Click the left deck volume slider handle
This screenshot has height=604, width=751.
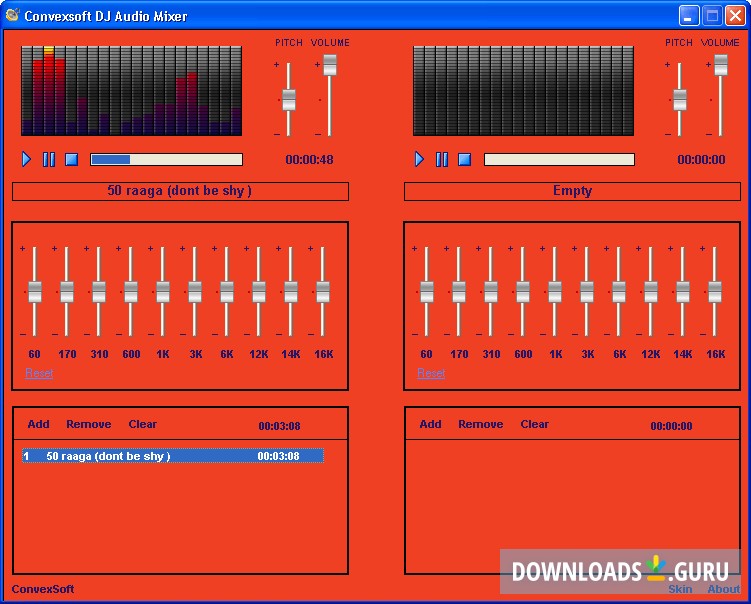pos(330,65)
